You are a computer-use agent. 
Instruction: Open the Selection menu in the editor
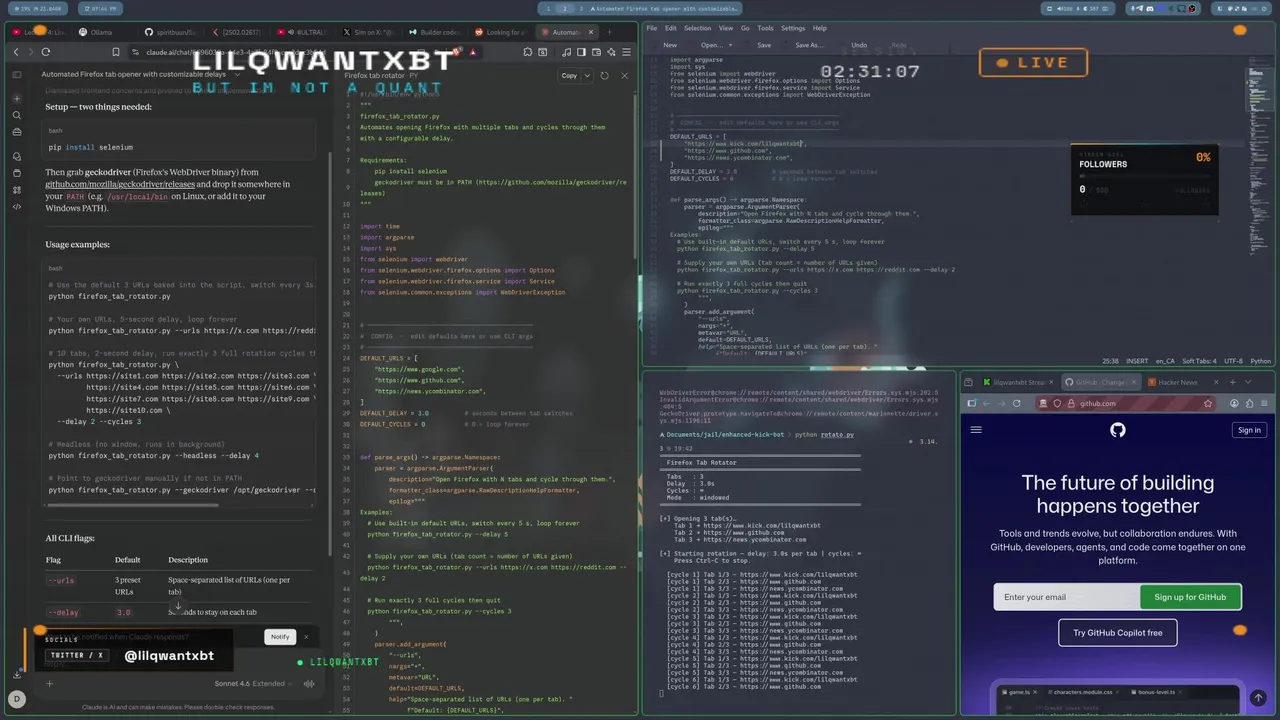[697, 28]
